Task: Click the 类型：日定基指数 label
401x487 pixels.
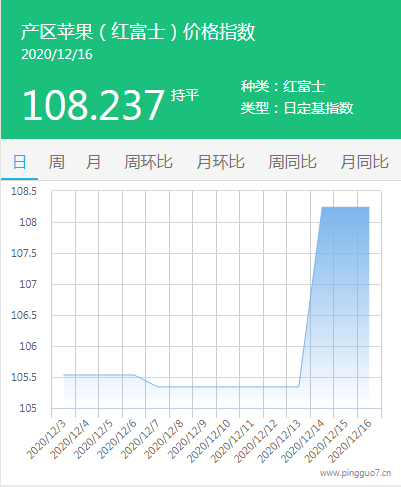Action: coord(297,108)
